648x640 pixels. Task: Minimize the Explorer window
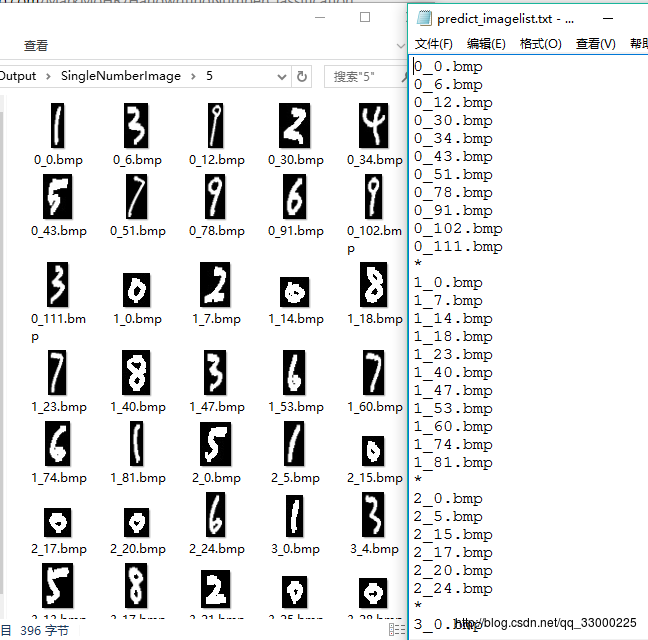[320, 17]
